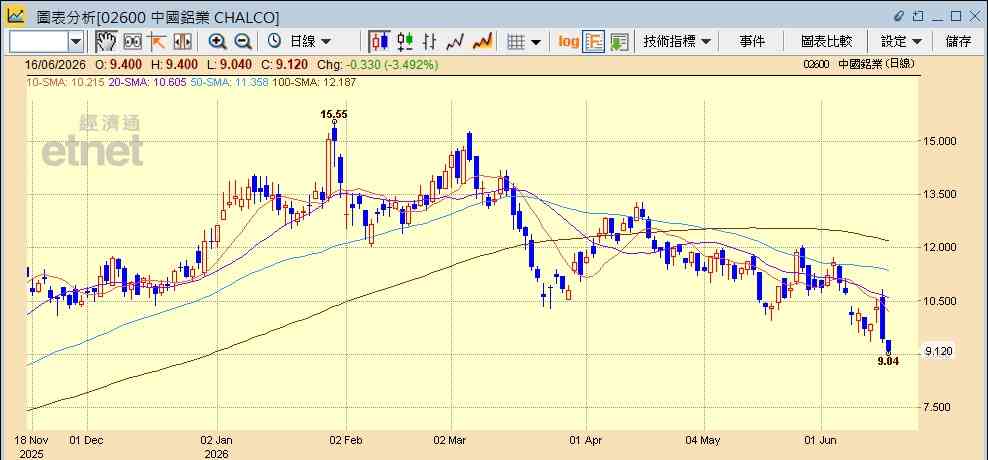Click the chart analysis app icon in title bar
Screen dimensions: 988x460
click(x=16, y=16)
